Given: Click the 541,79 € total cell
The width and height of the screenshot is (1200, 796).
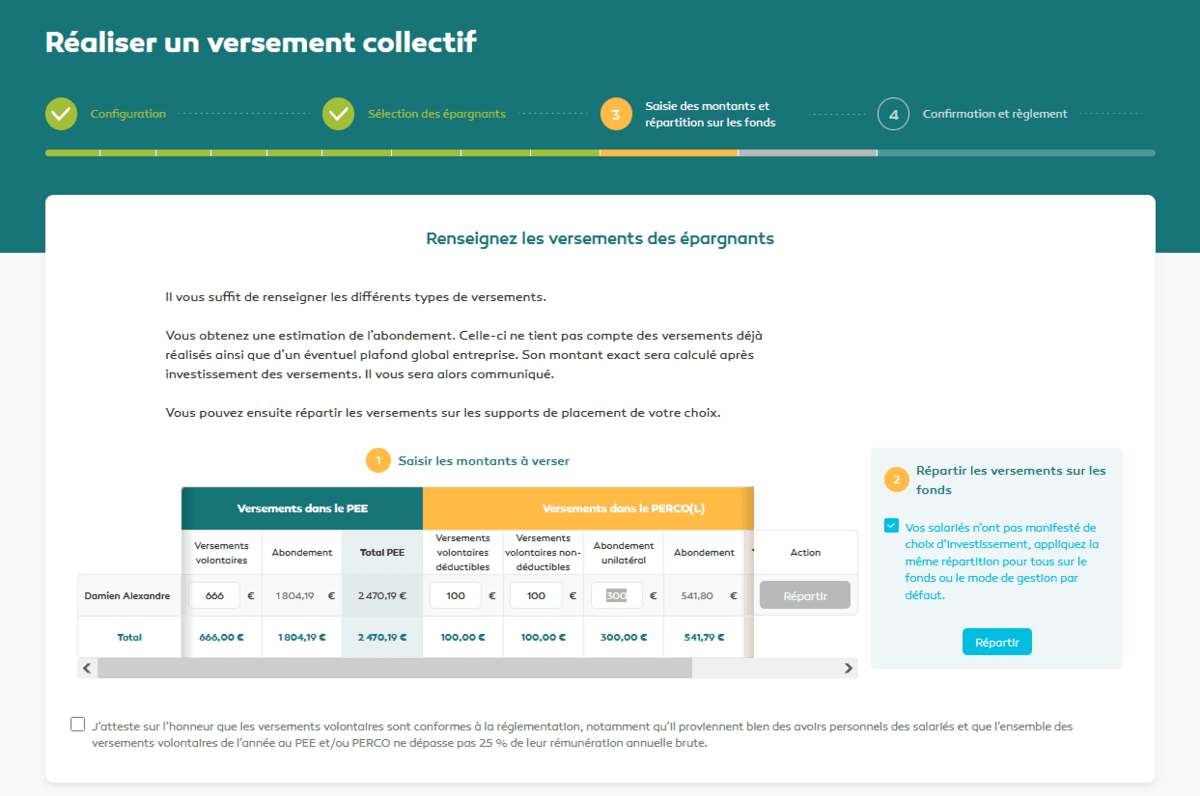Looking at the screenshot, I should pyautogui.click(x=703, y=637).
